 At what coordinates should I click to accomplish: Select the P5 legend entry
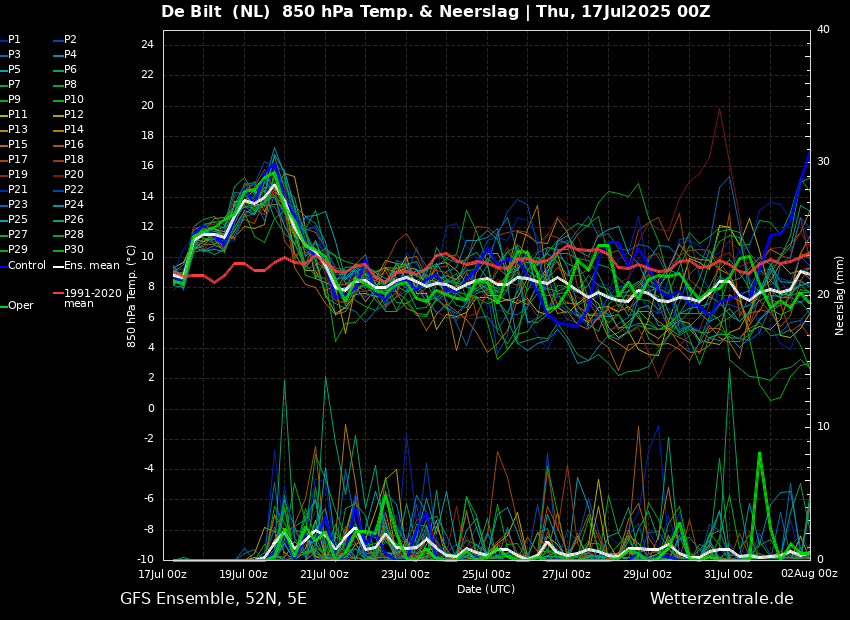(x=10, y=69)
